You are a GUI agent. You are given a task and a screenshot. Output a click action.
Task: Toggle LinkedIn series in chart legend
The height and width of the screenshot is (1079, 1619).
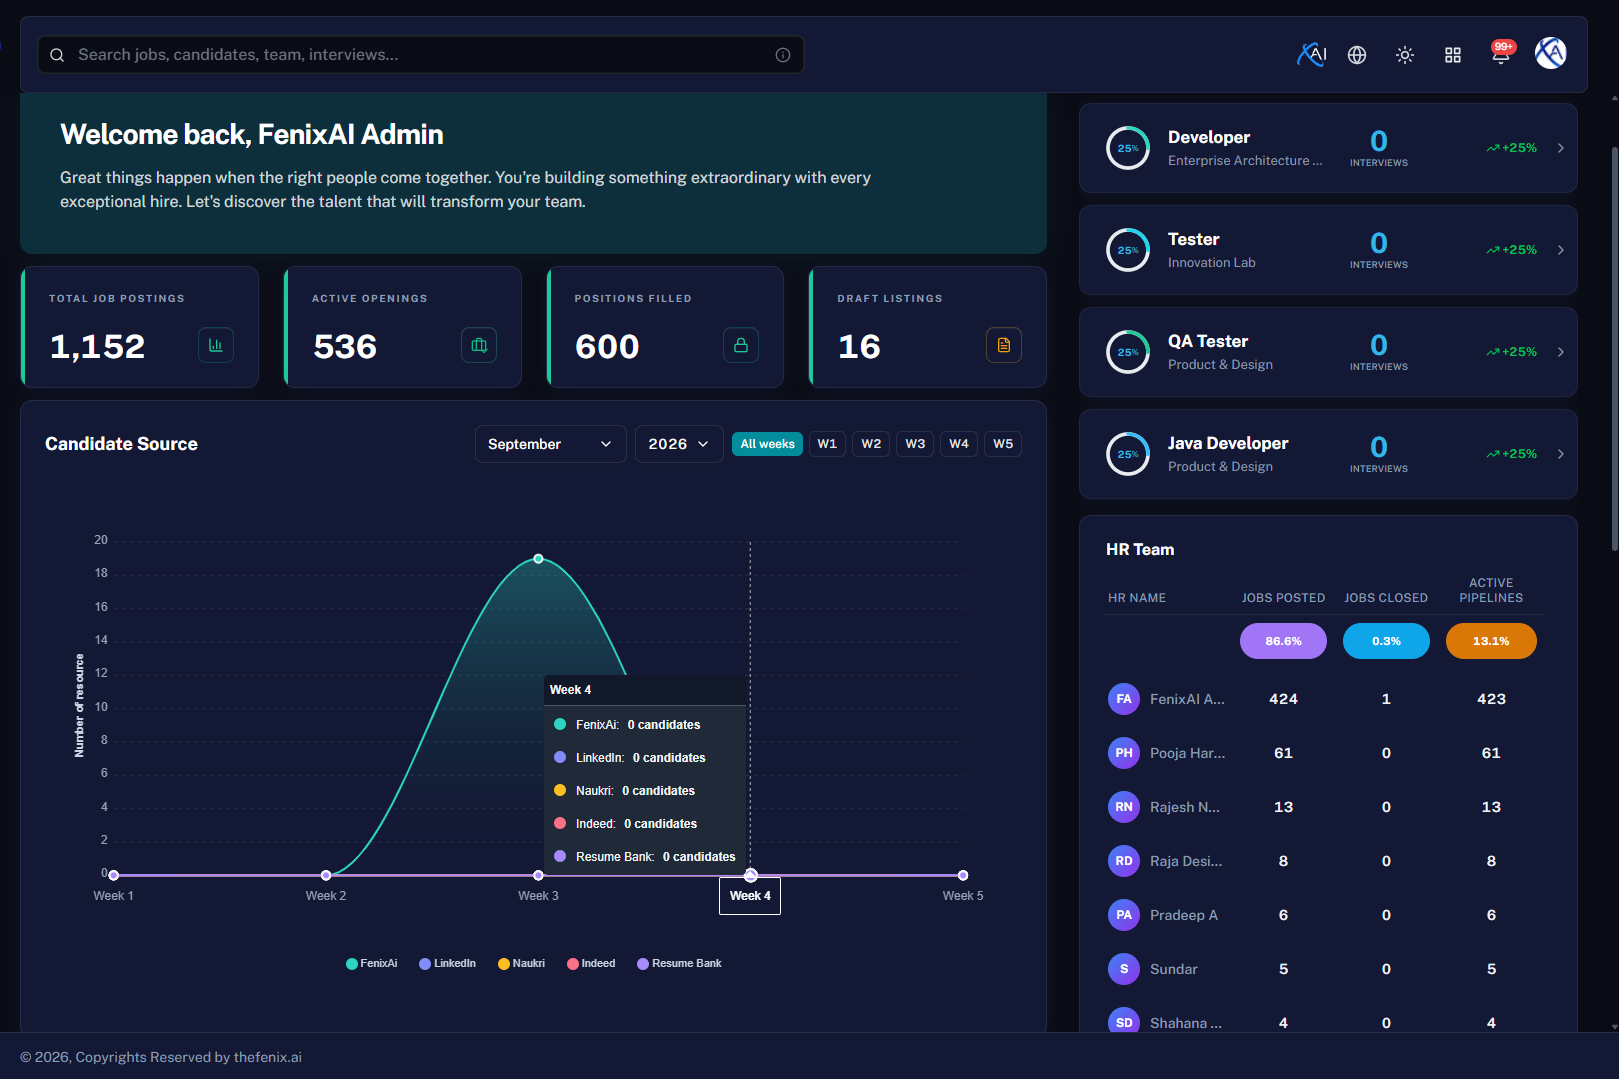click(x=447, y=964)
